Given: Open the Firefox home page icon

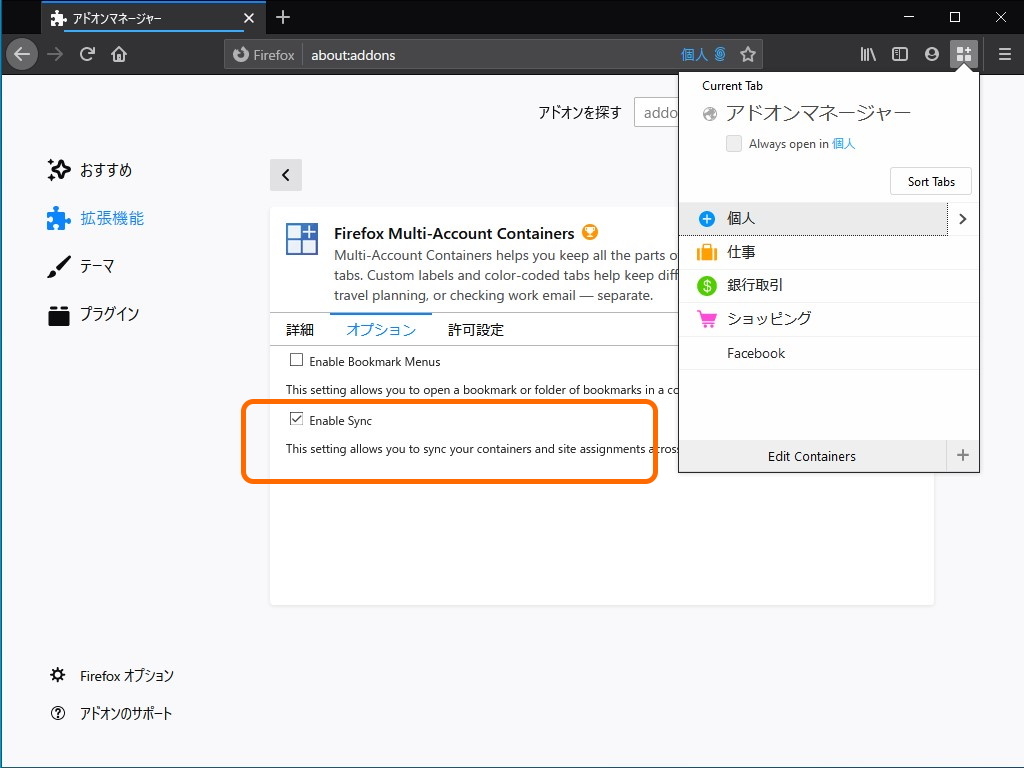Looking at the screenshot, I should click(119, 54).
